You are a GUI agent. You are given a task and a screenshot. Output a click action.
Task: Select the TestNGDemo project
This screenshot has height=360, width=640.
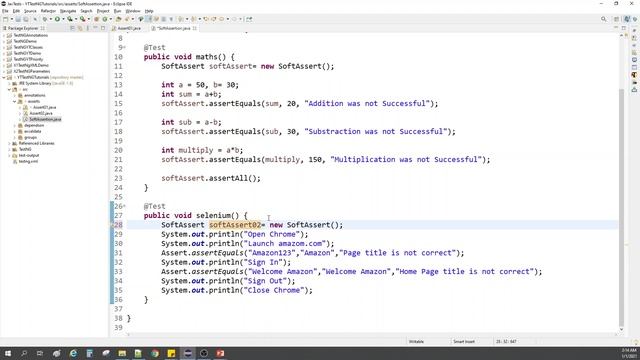pyautogui.click(x=25, y=41)
